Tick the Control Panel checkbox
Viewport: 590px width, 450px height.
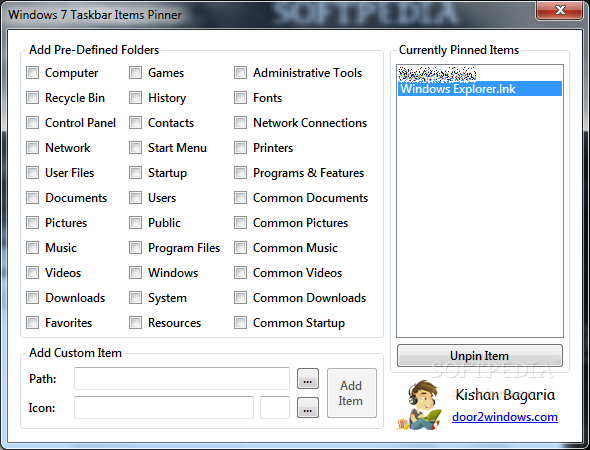(x=32, y=123)
